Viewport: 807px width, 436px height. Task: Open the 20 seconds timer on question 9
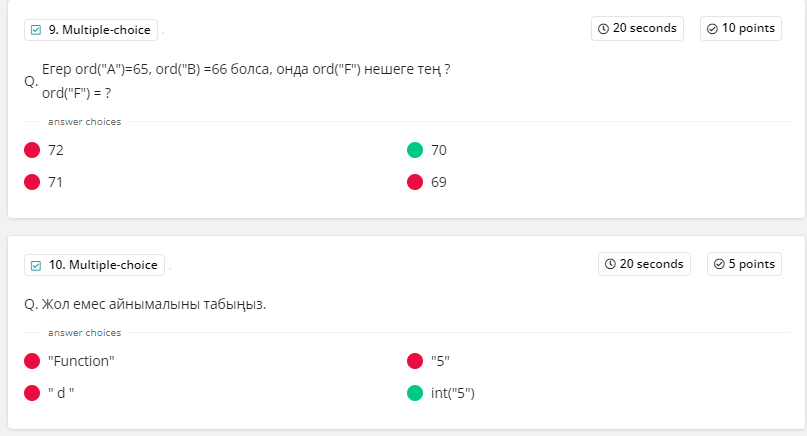pos(637,28)
